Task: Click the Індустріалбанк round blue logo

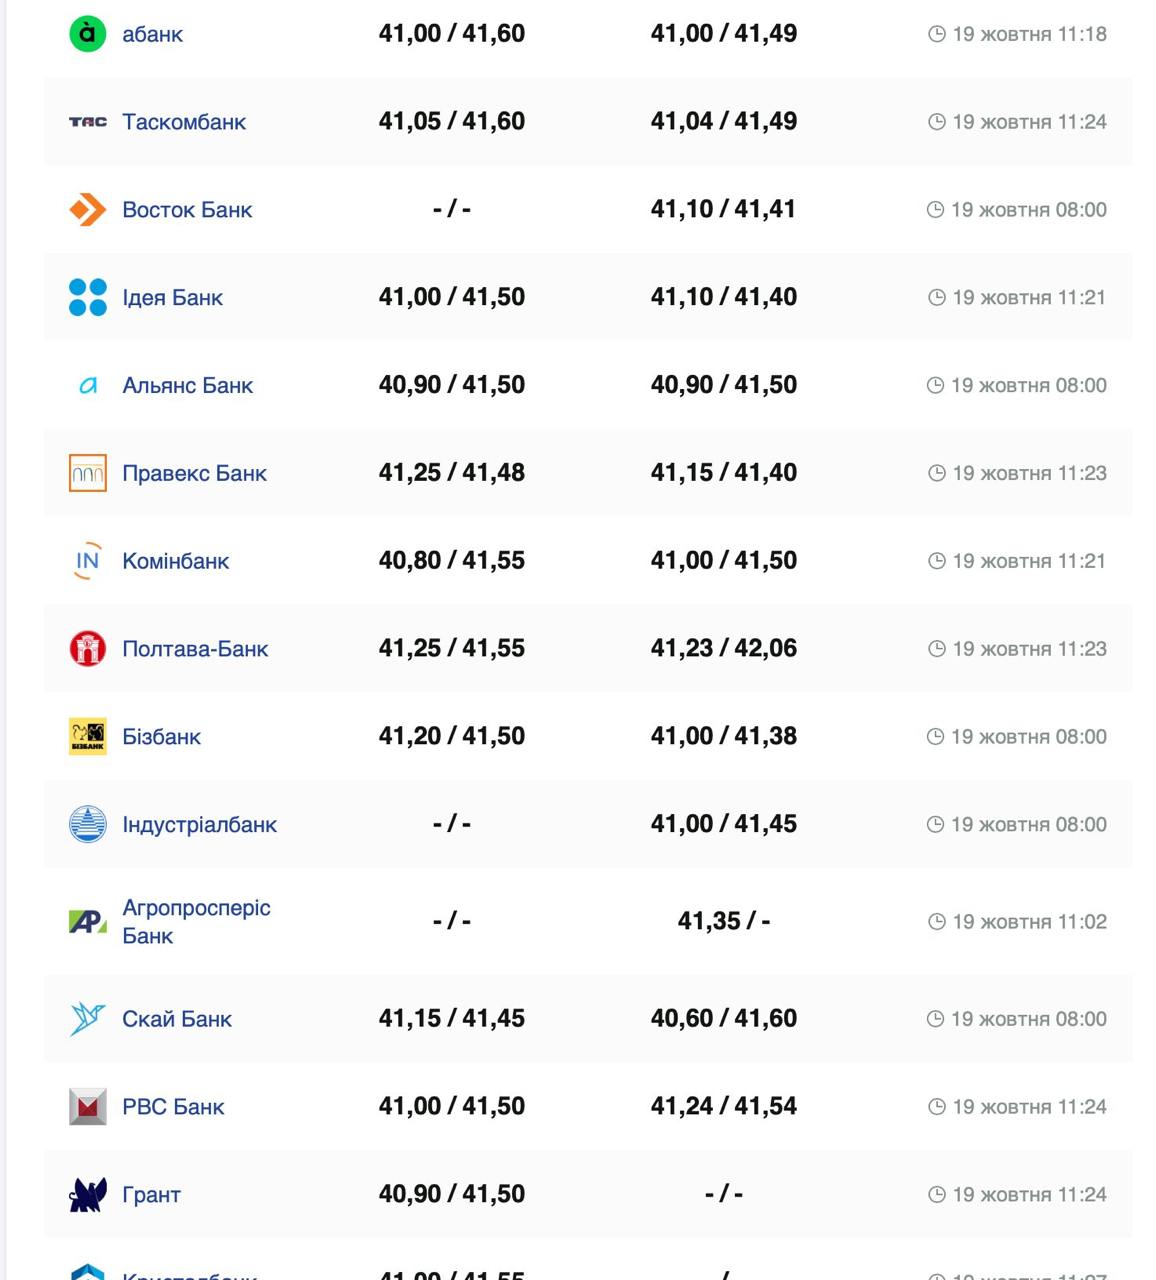Action: [x=87, y=825]
